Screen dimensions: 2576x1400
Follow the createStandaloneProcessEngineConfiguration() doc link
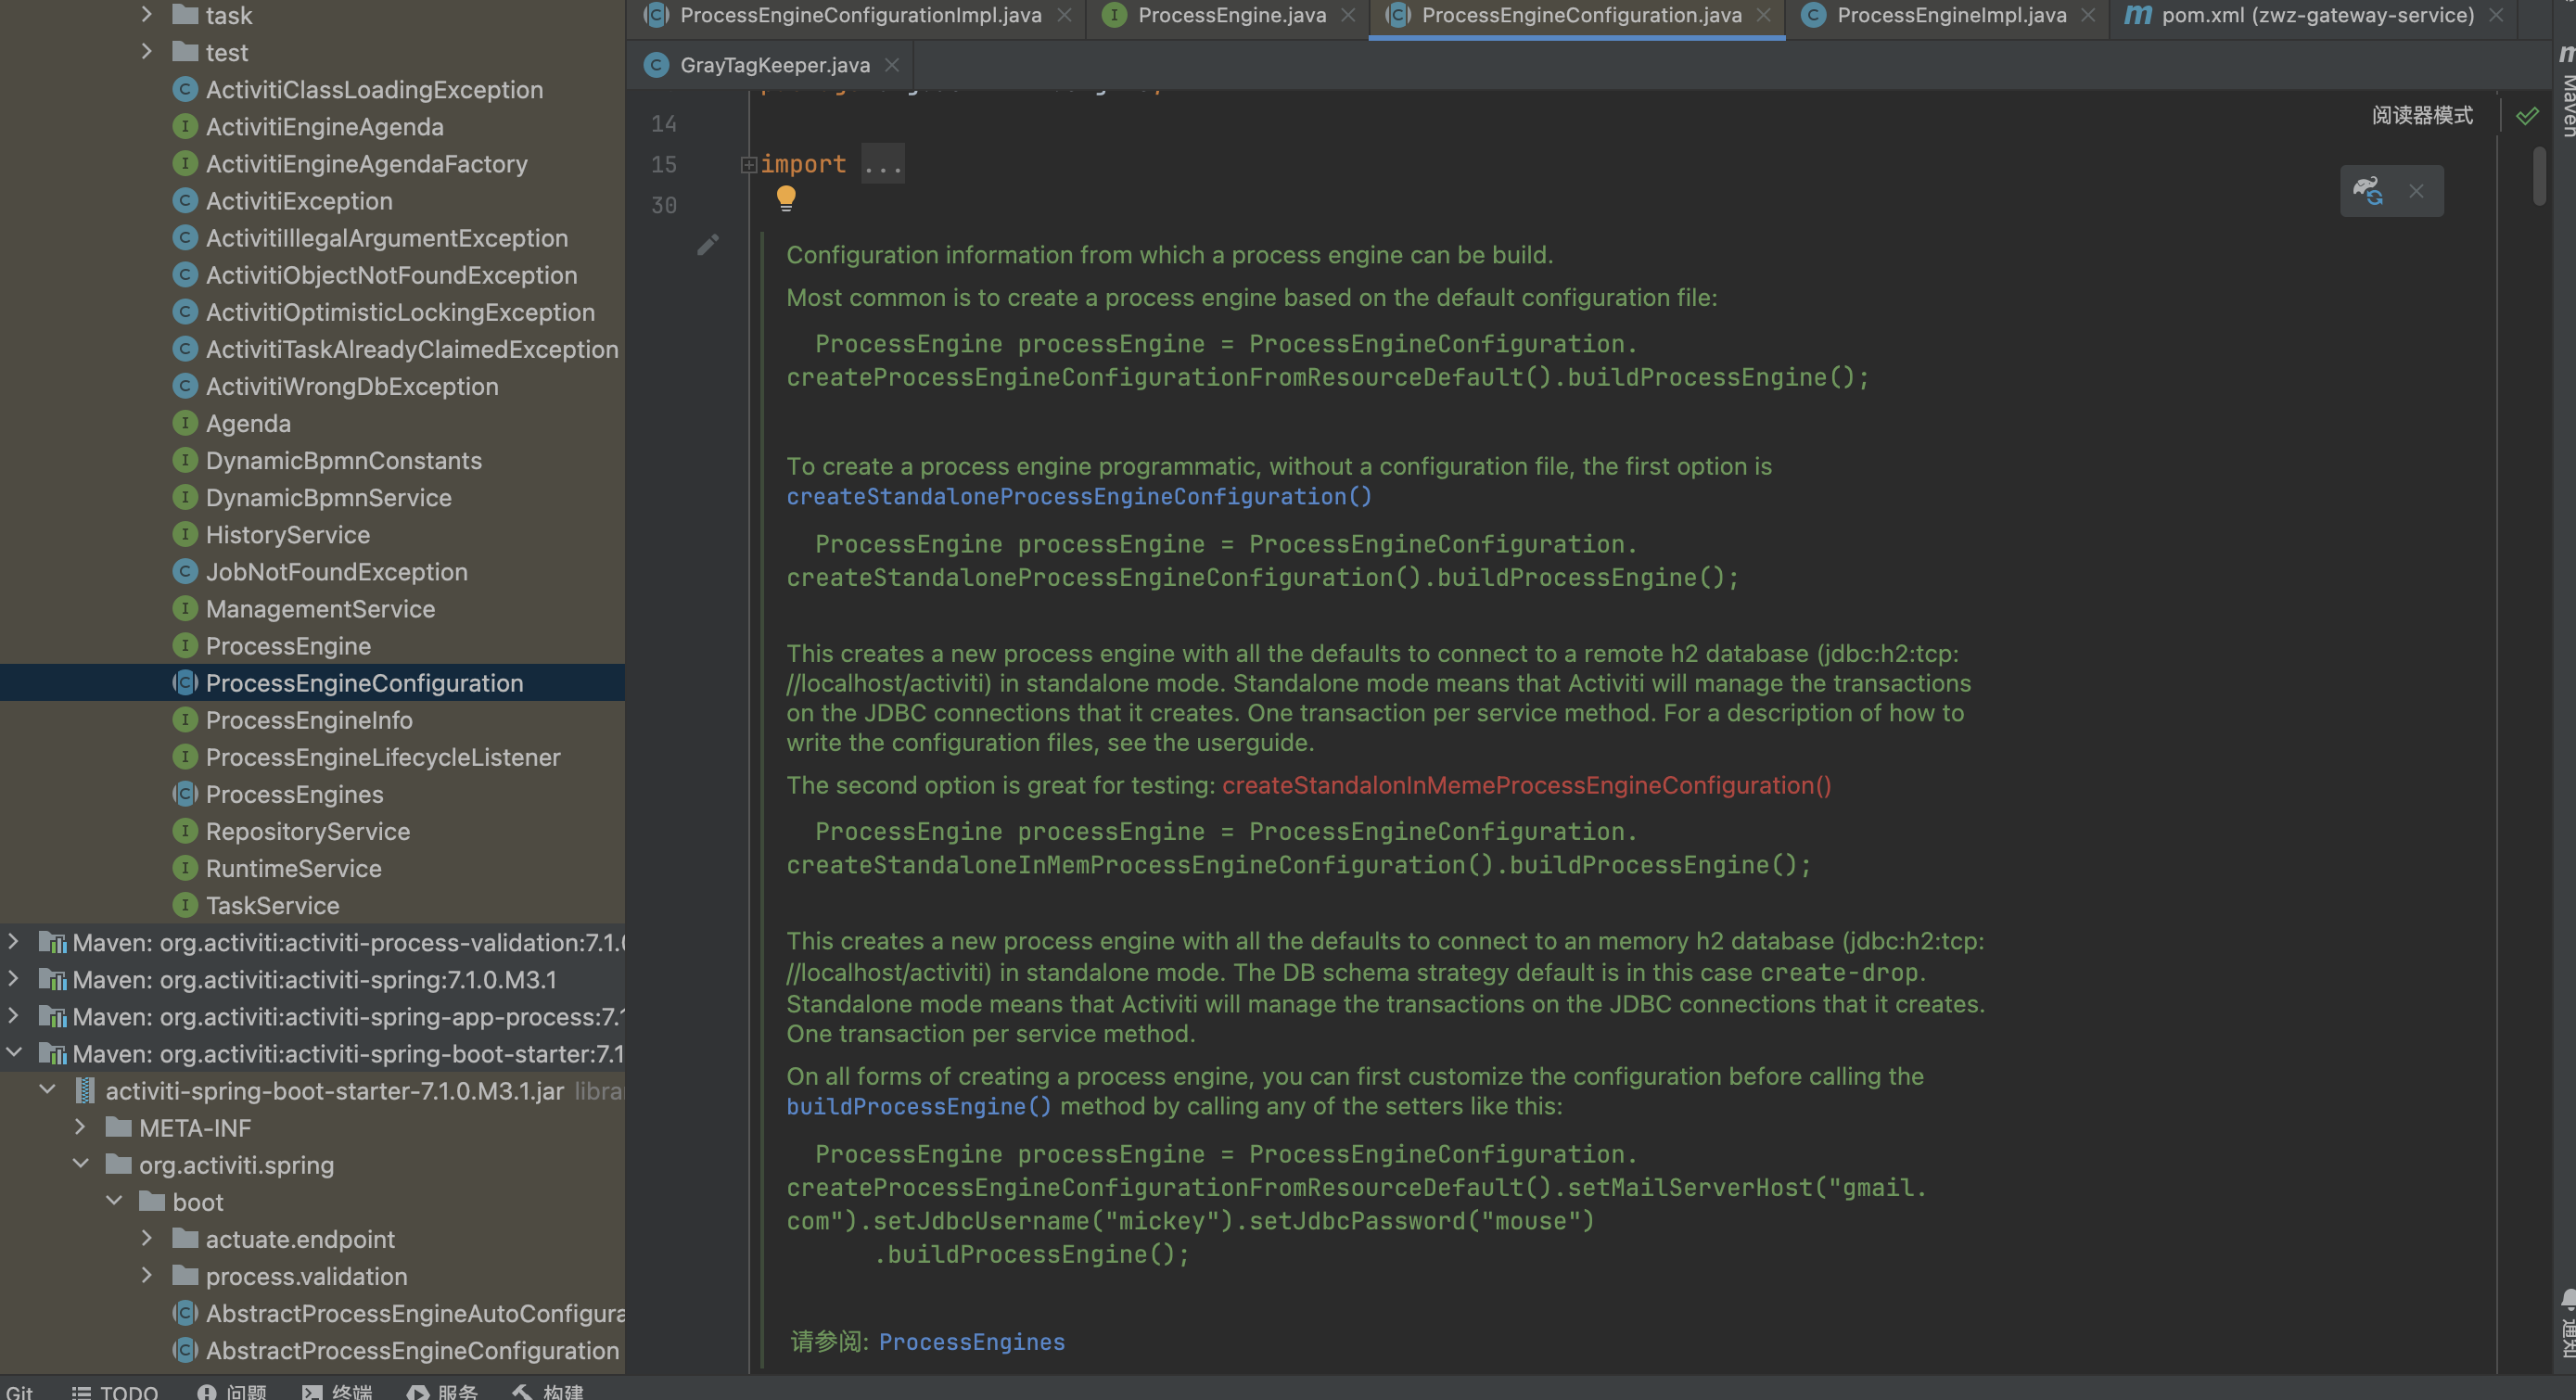pyautogui.click(x=1078, y=497)
